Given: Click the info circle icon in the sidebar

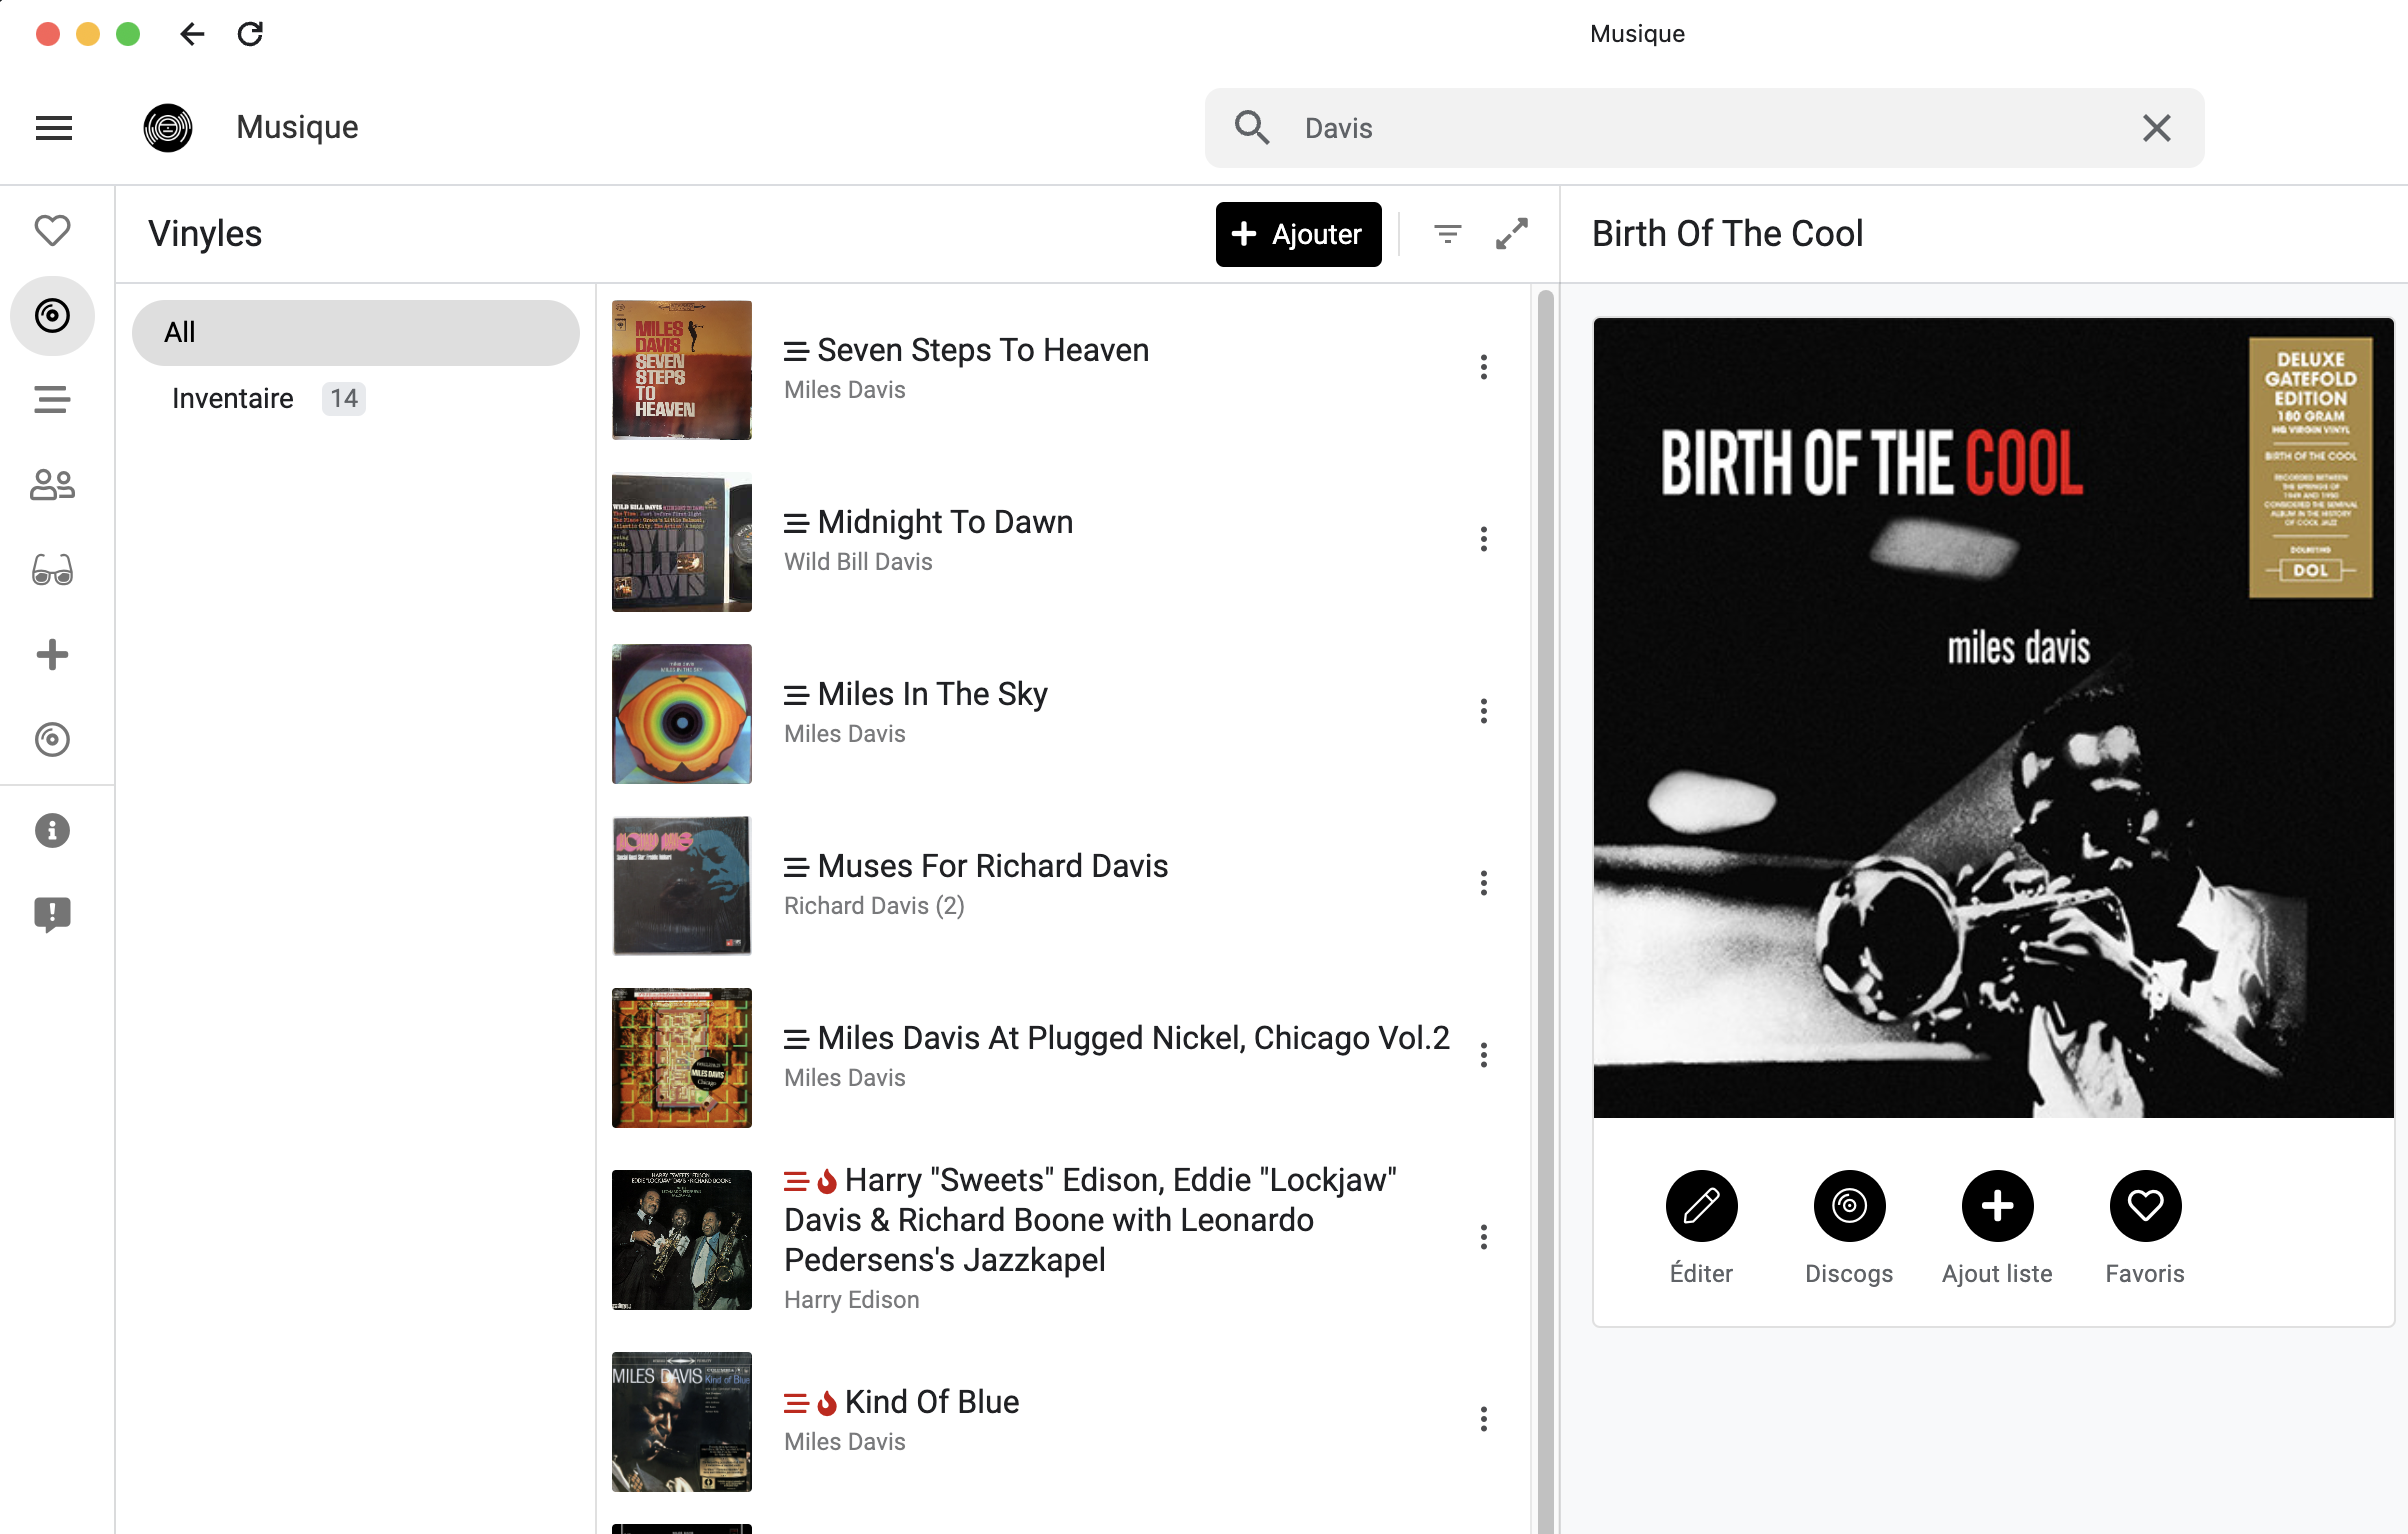Looking at the screenshot, I should coord(52,830).
